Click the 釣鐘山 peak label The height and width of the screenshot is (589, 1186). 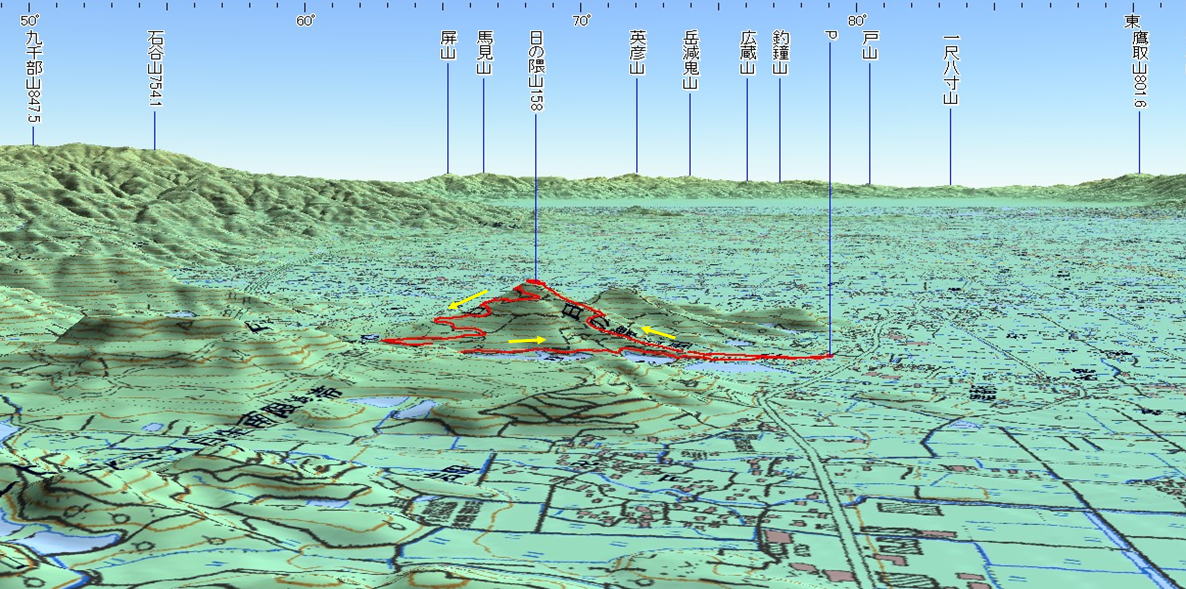coord(780,53)
